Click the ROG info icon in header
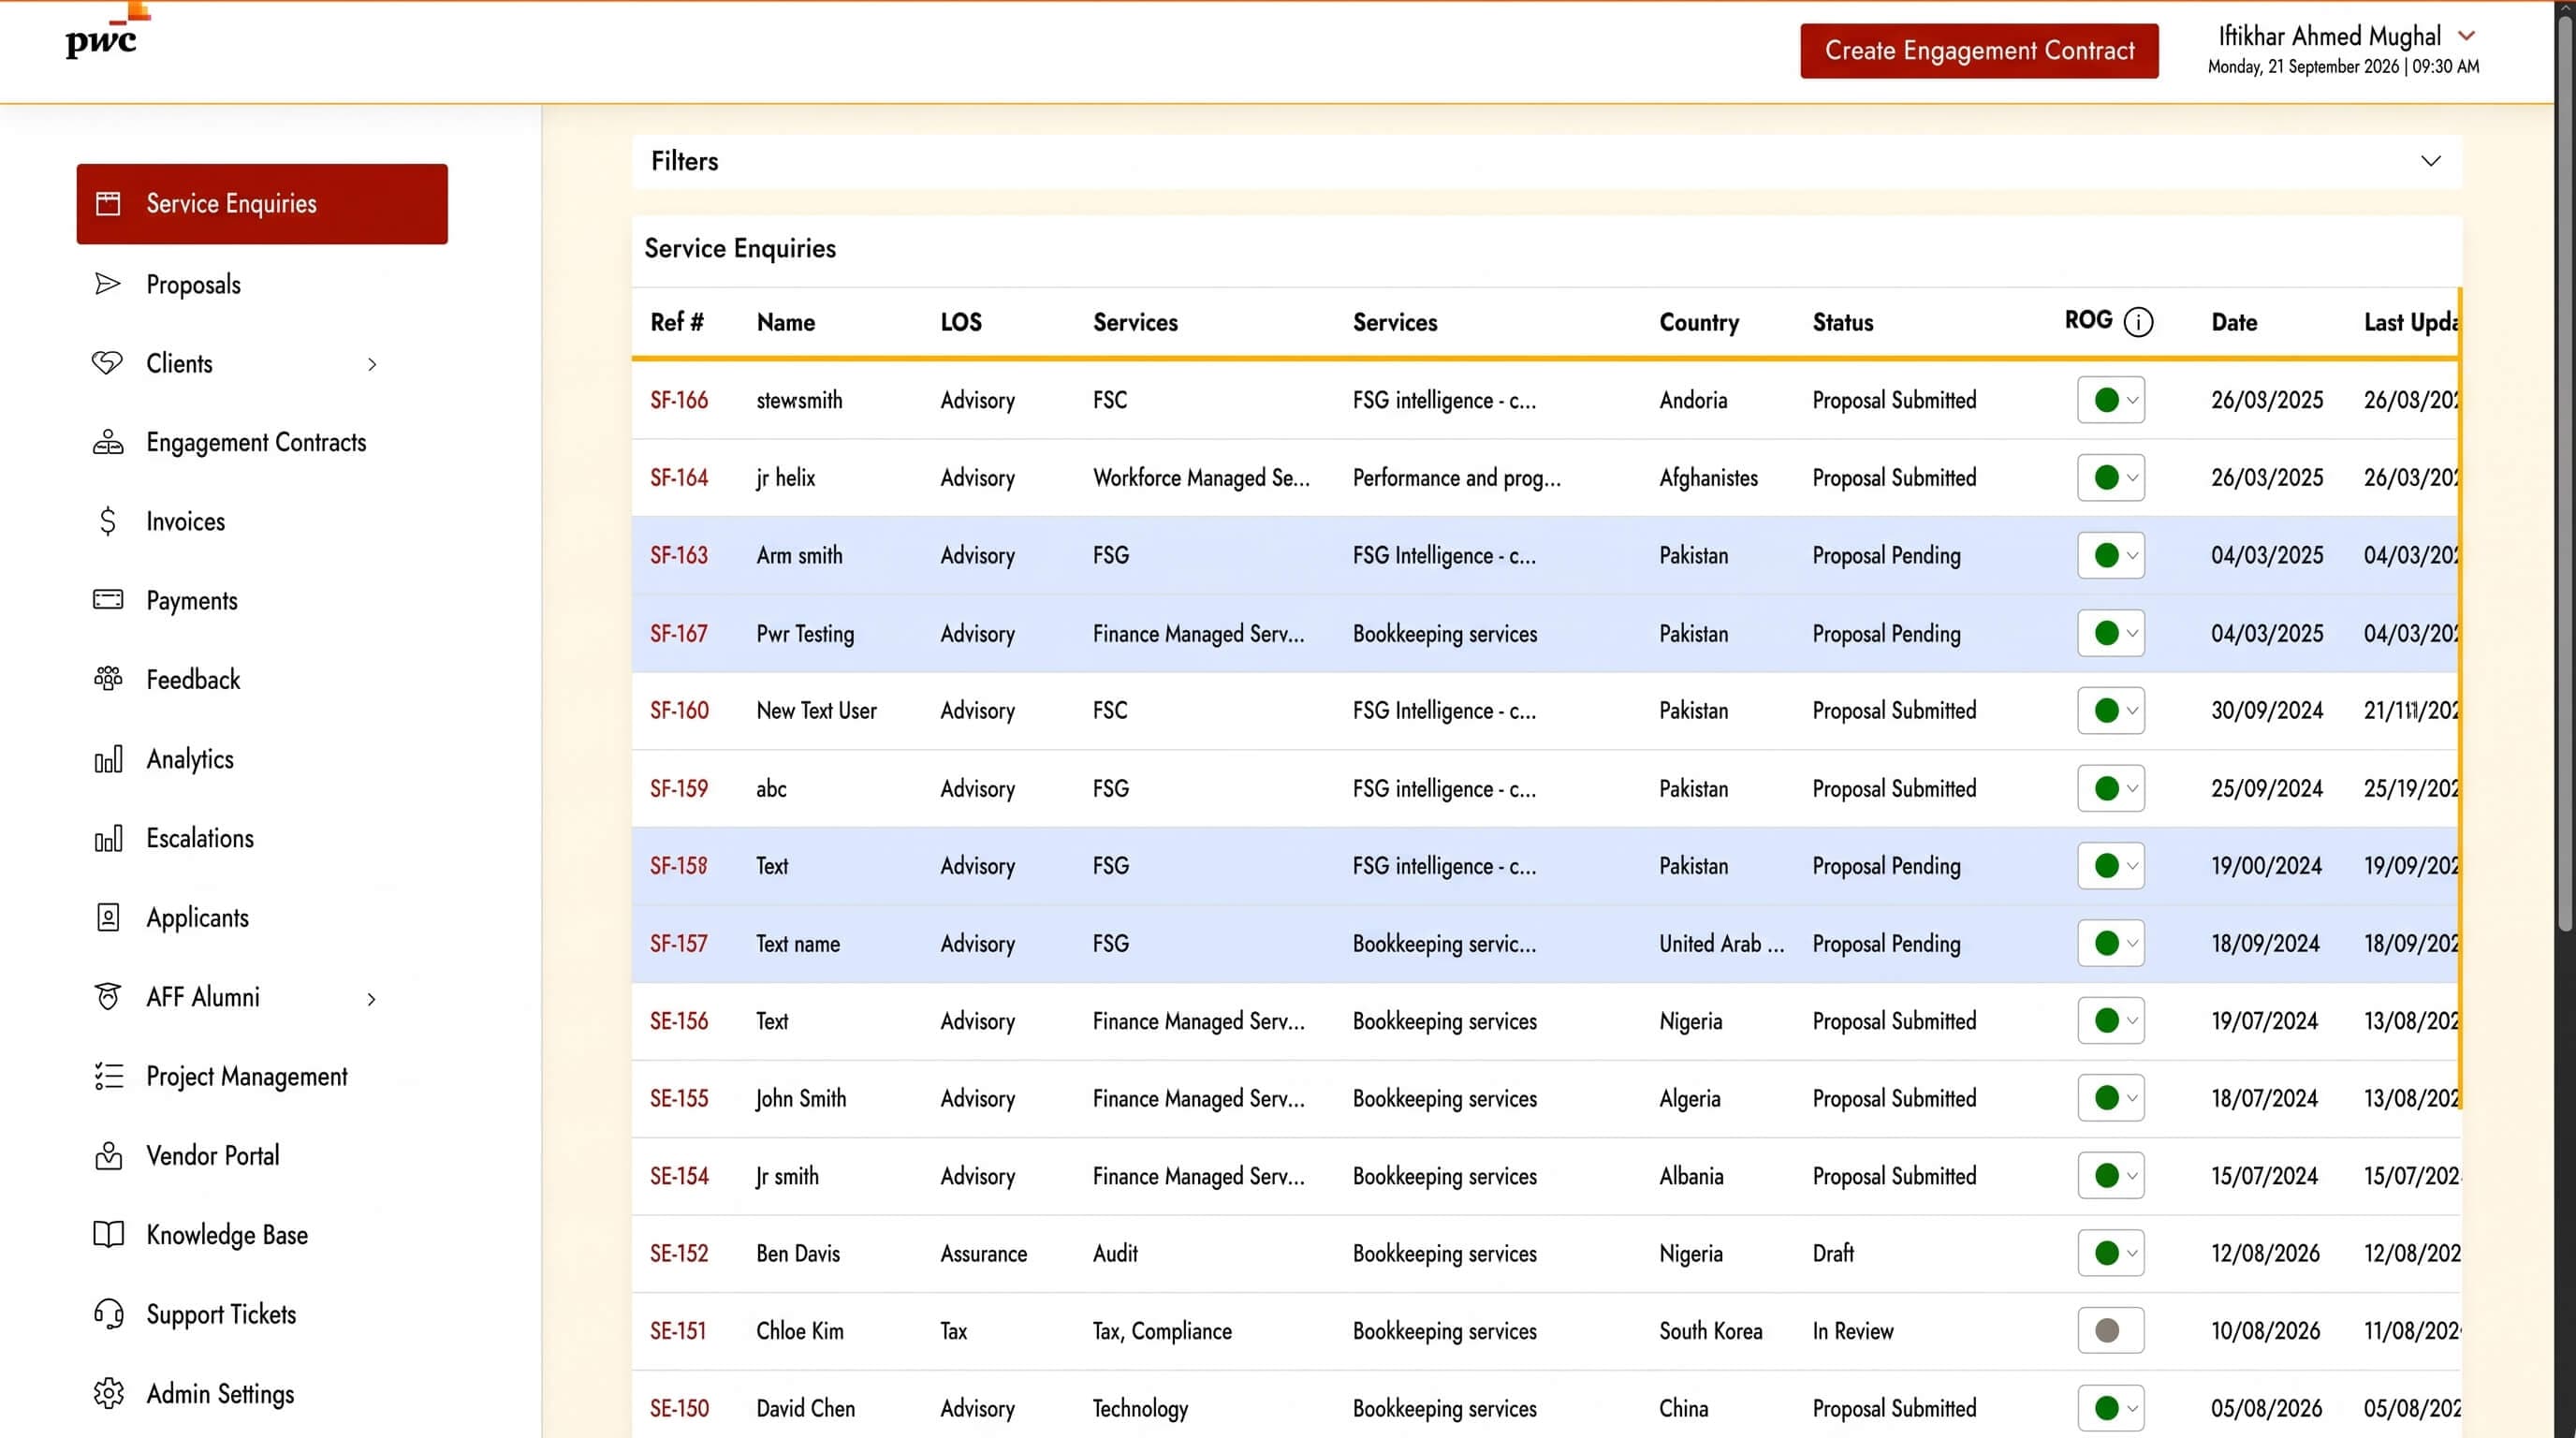The width and height of the screenshot is (2576, 1438). pyautogui.click(x=2138, y=322)
